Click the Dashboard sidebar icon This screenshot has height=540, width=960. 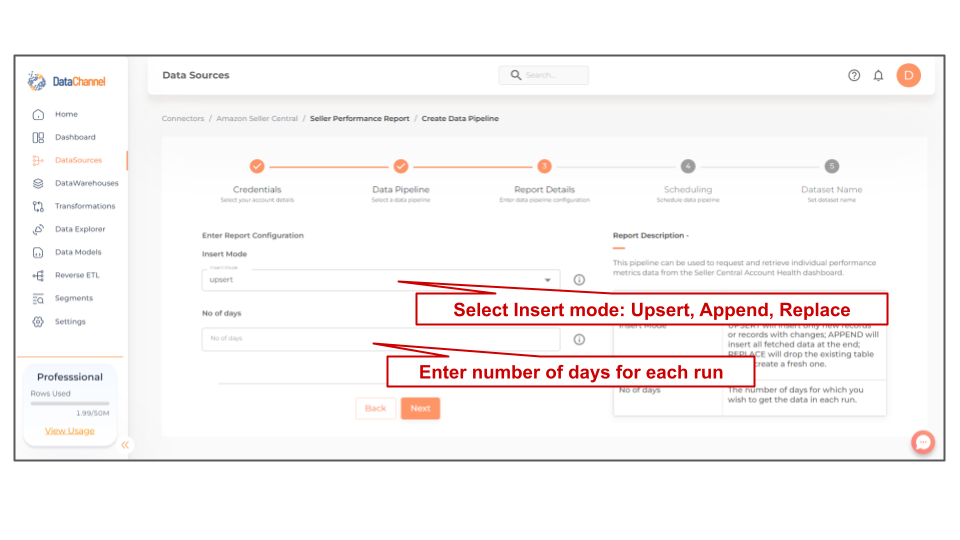[x=38, y=138]
